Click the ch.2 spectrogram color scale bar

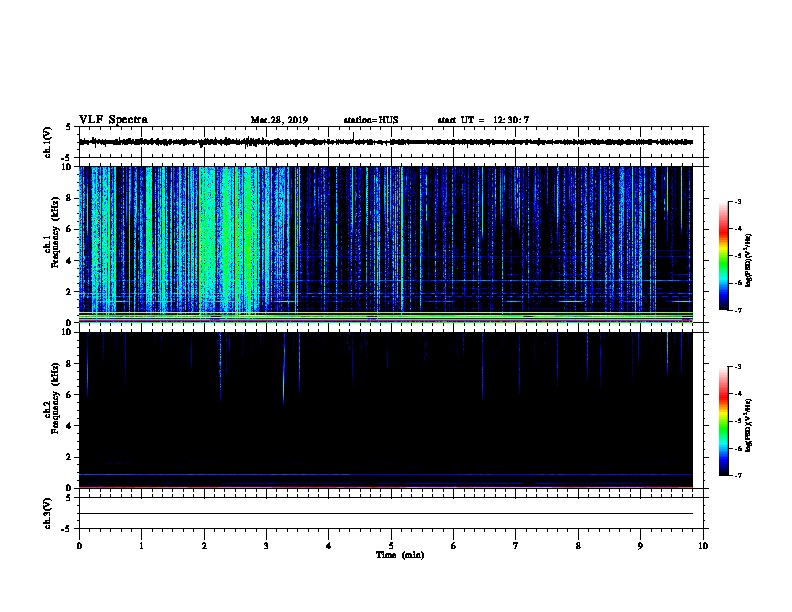[x=724, y=421]
